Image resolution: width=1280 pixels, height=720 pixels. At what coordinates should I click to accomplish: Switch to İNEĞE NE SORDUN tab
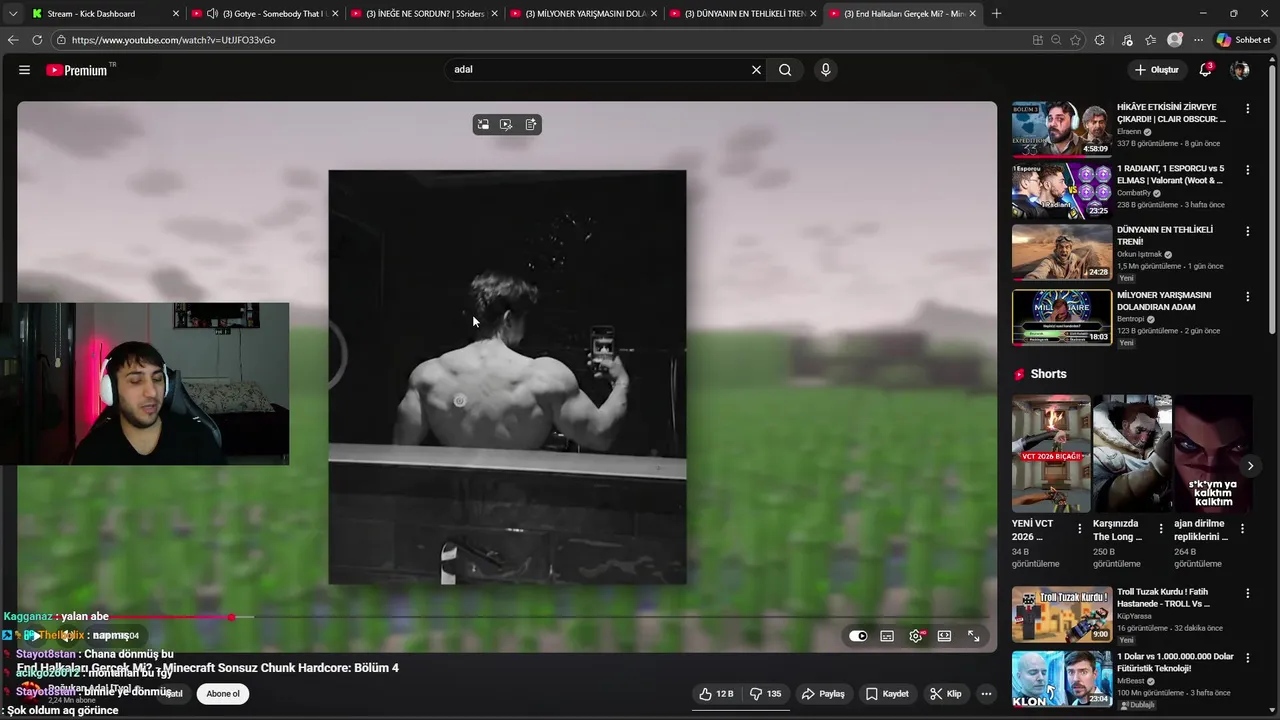point(424,14)
